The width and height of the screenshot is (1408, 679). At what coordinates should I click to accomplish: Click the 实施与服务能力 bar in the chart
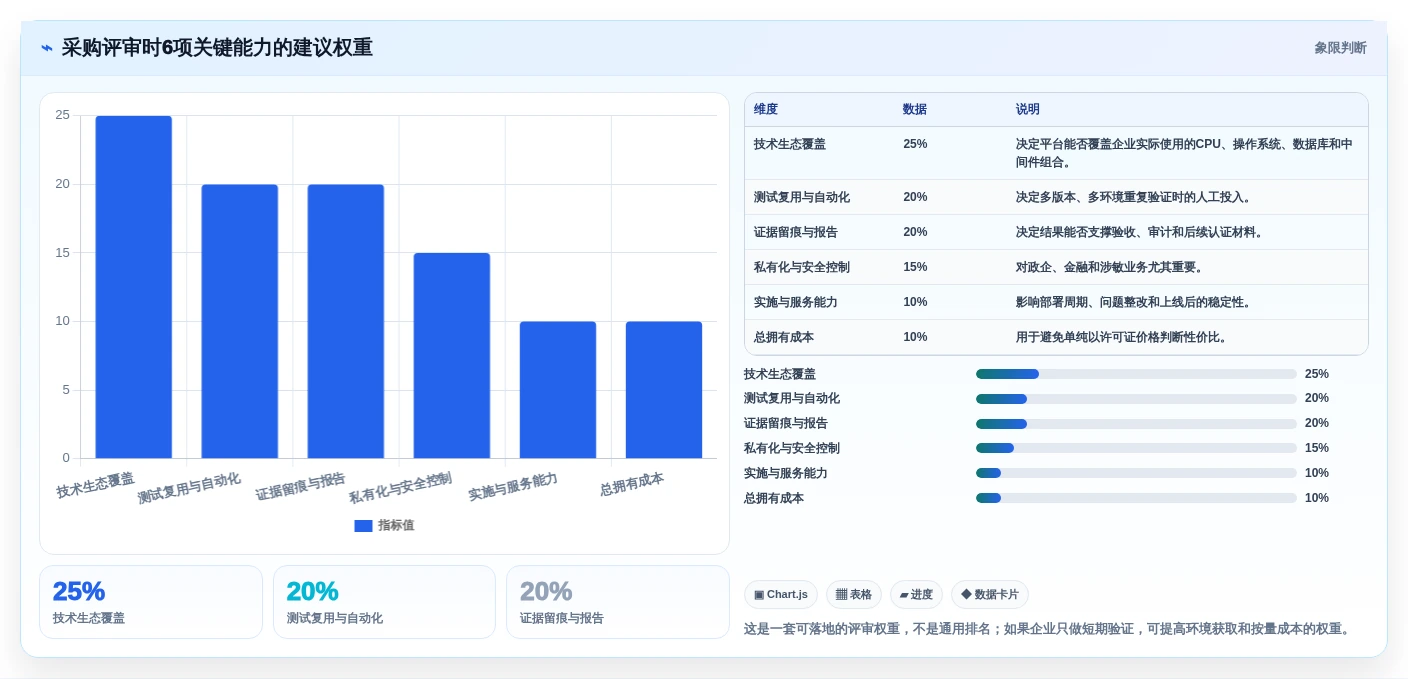click(557, 390)
